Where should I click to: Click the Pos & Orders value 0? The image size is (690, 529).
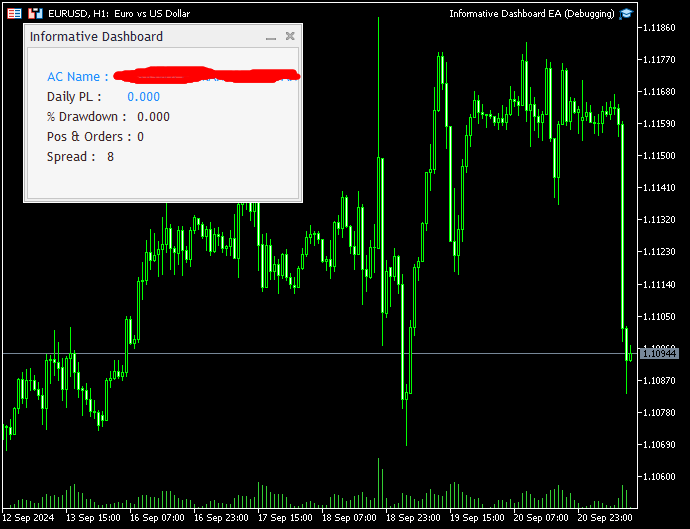point(140,137)
